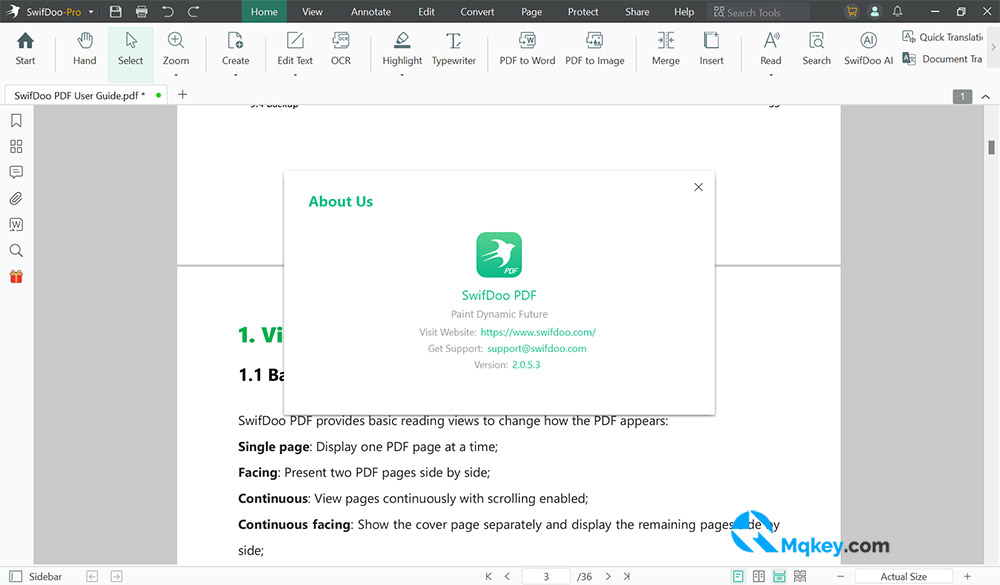Expand the SwifDoo Pro title dropdown
Viewport: 1000px width, 585px height.
click(91, 12)
